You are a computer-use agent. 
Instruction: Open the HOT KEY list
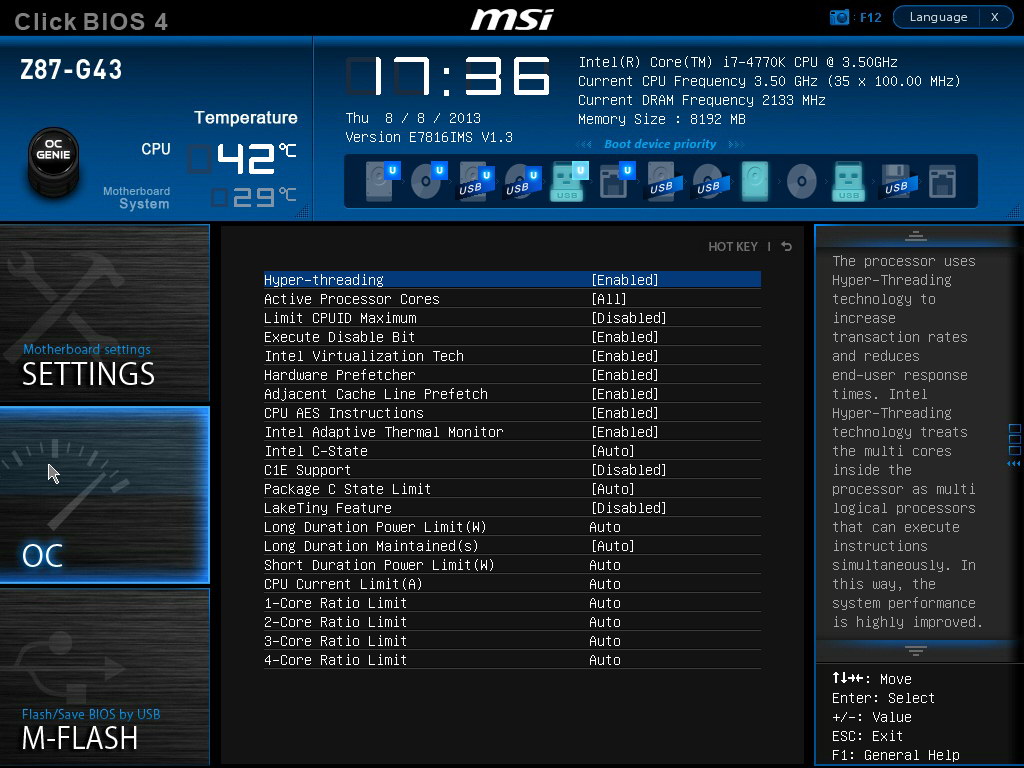point(733,246)
